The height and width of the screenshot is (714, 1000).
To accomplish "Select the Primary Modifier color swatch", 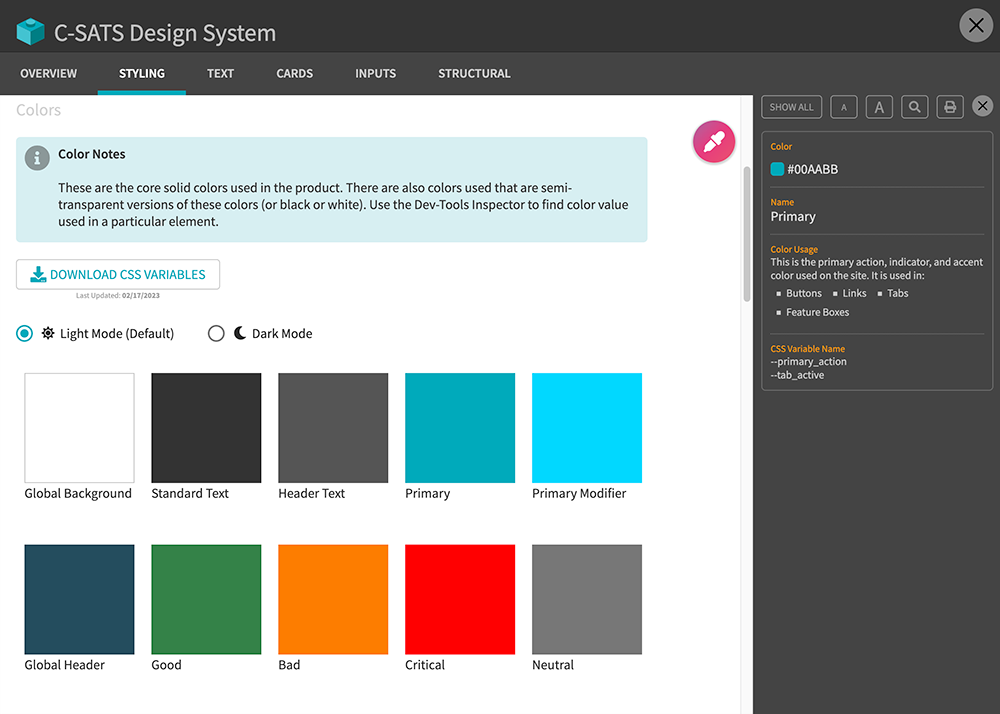I will 586,428.
